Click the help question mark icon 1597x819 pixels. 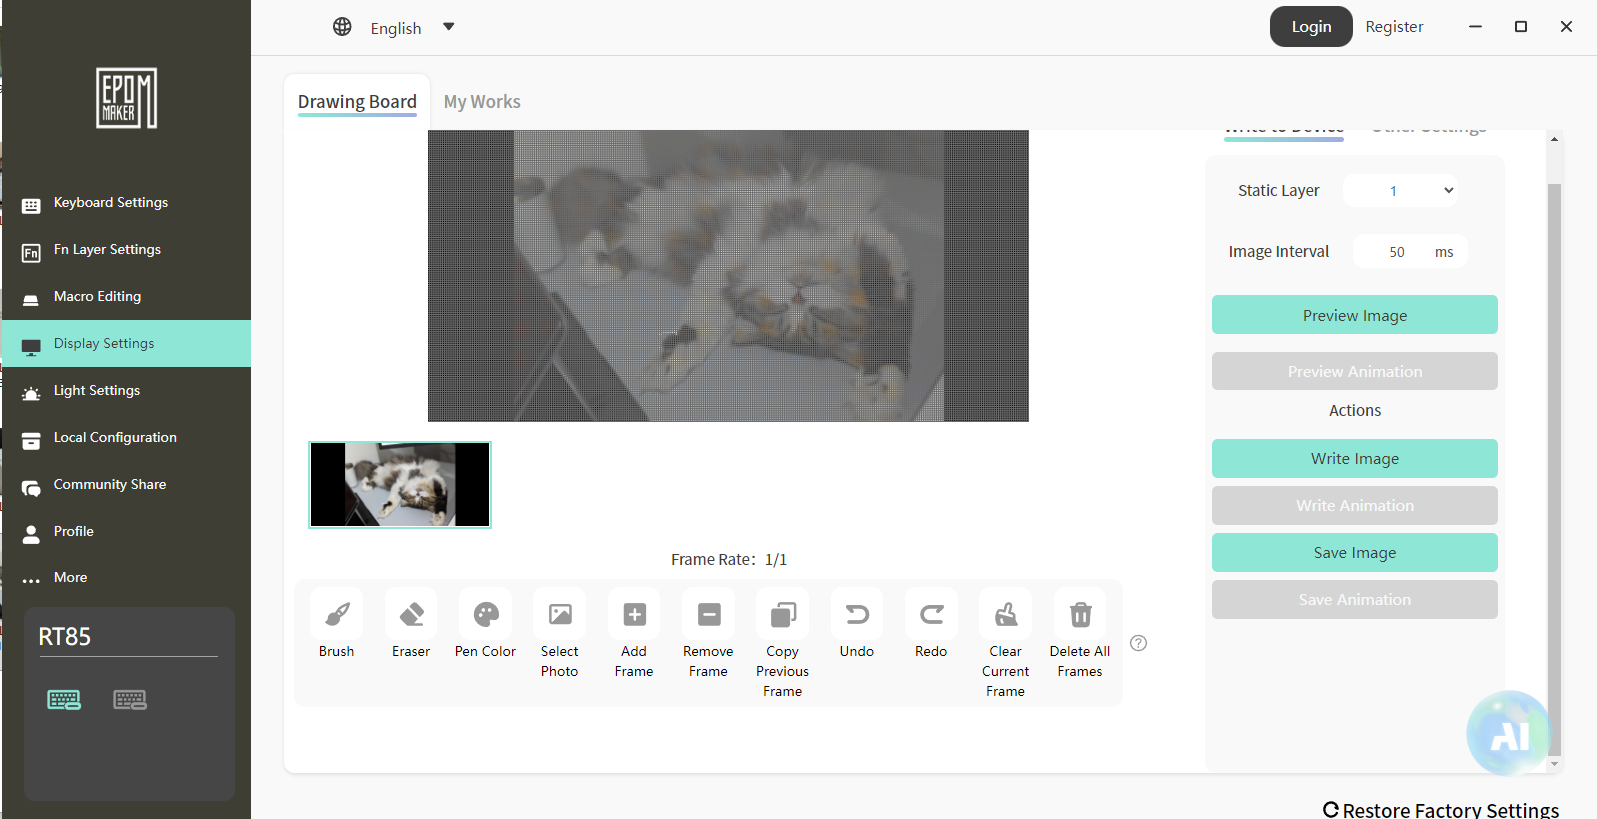click(x=1138, y=643)
